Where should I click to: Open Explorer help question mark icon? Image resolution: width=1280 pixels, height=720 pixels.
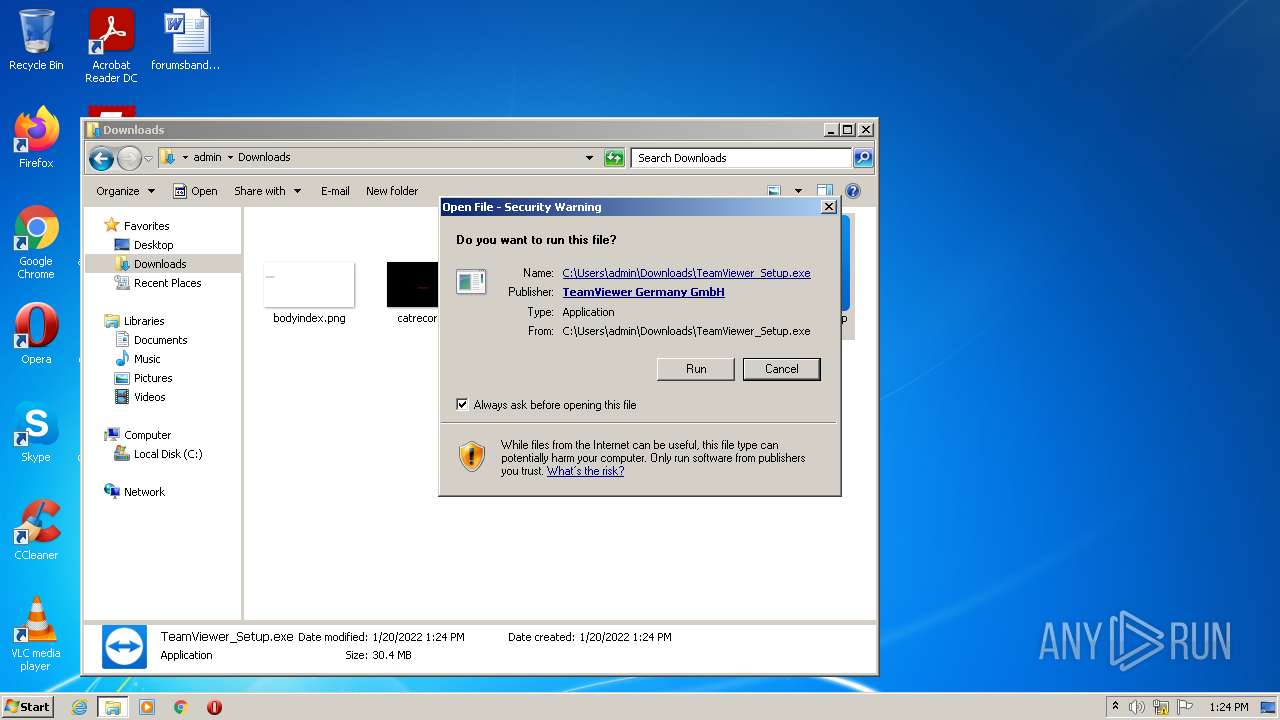coord(853,191)
